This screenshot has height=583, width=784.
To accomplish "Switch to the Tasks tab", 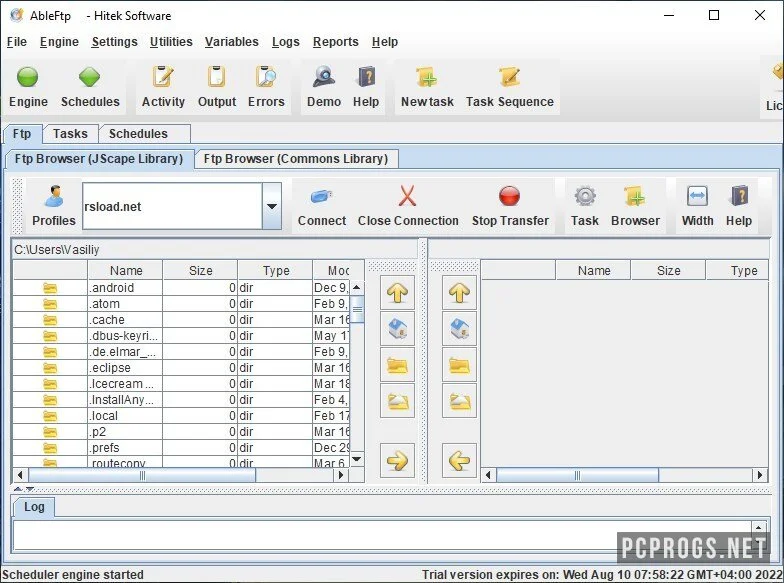I will click(x=70, y=134).
